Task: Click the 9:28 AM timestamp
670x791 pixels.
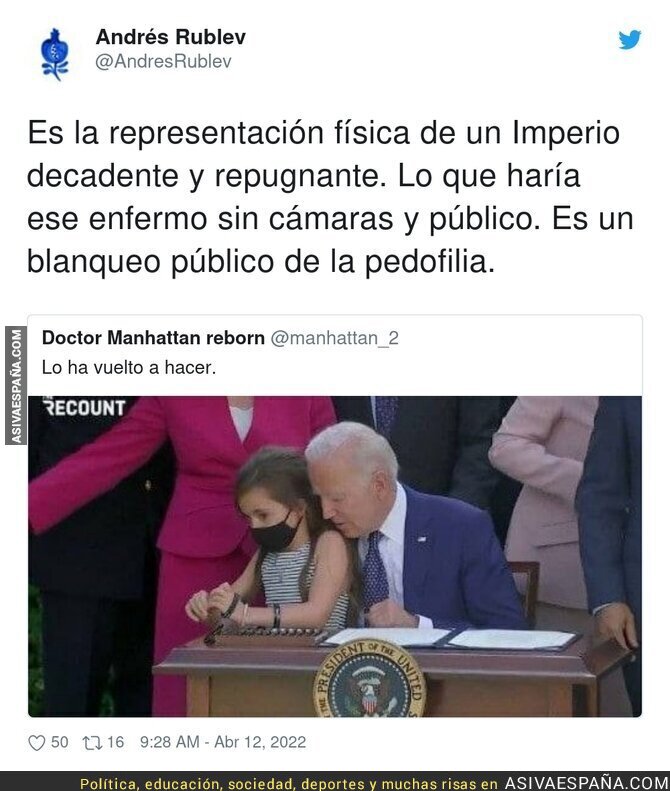Action: [170, 742]
